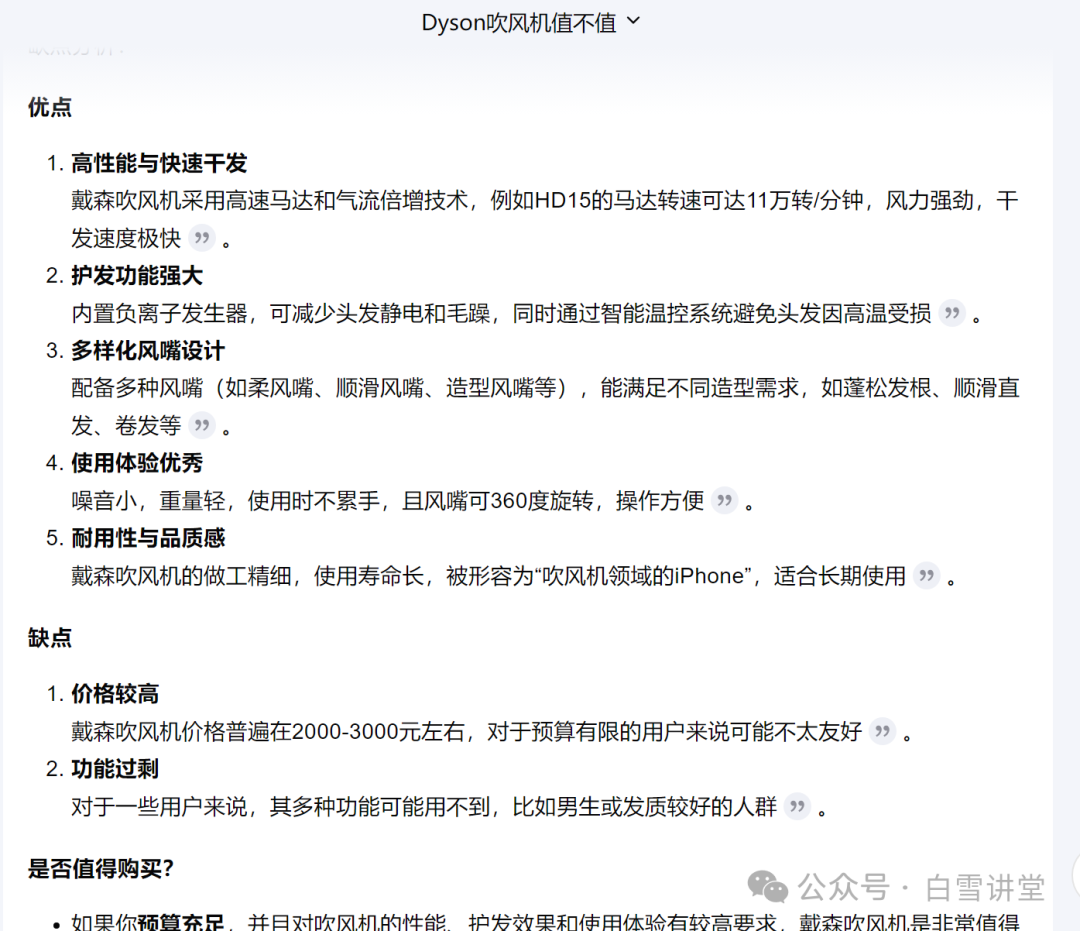Click the heading 缺点
The width and height of the screenshot is (1080, 931).
[x=50, y=638]
